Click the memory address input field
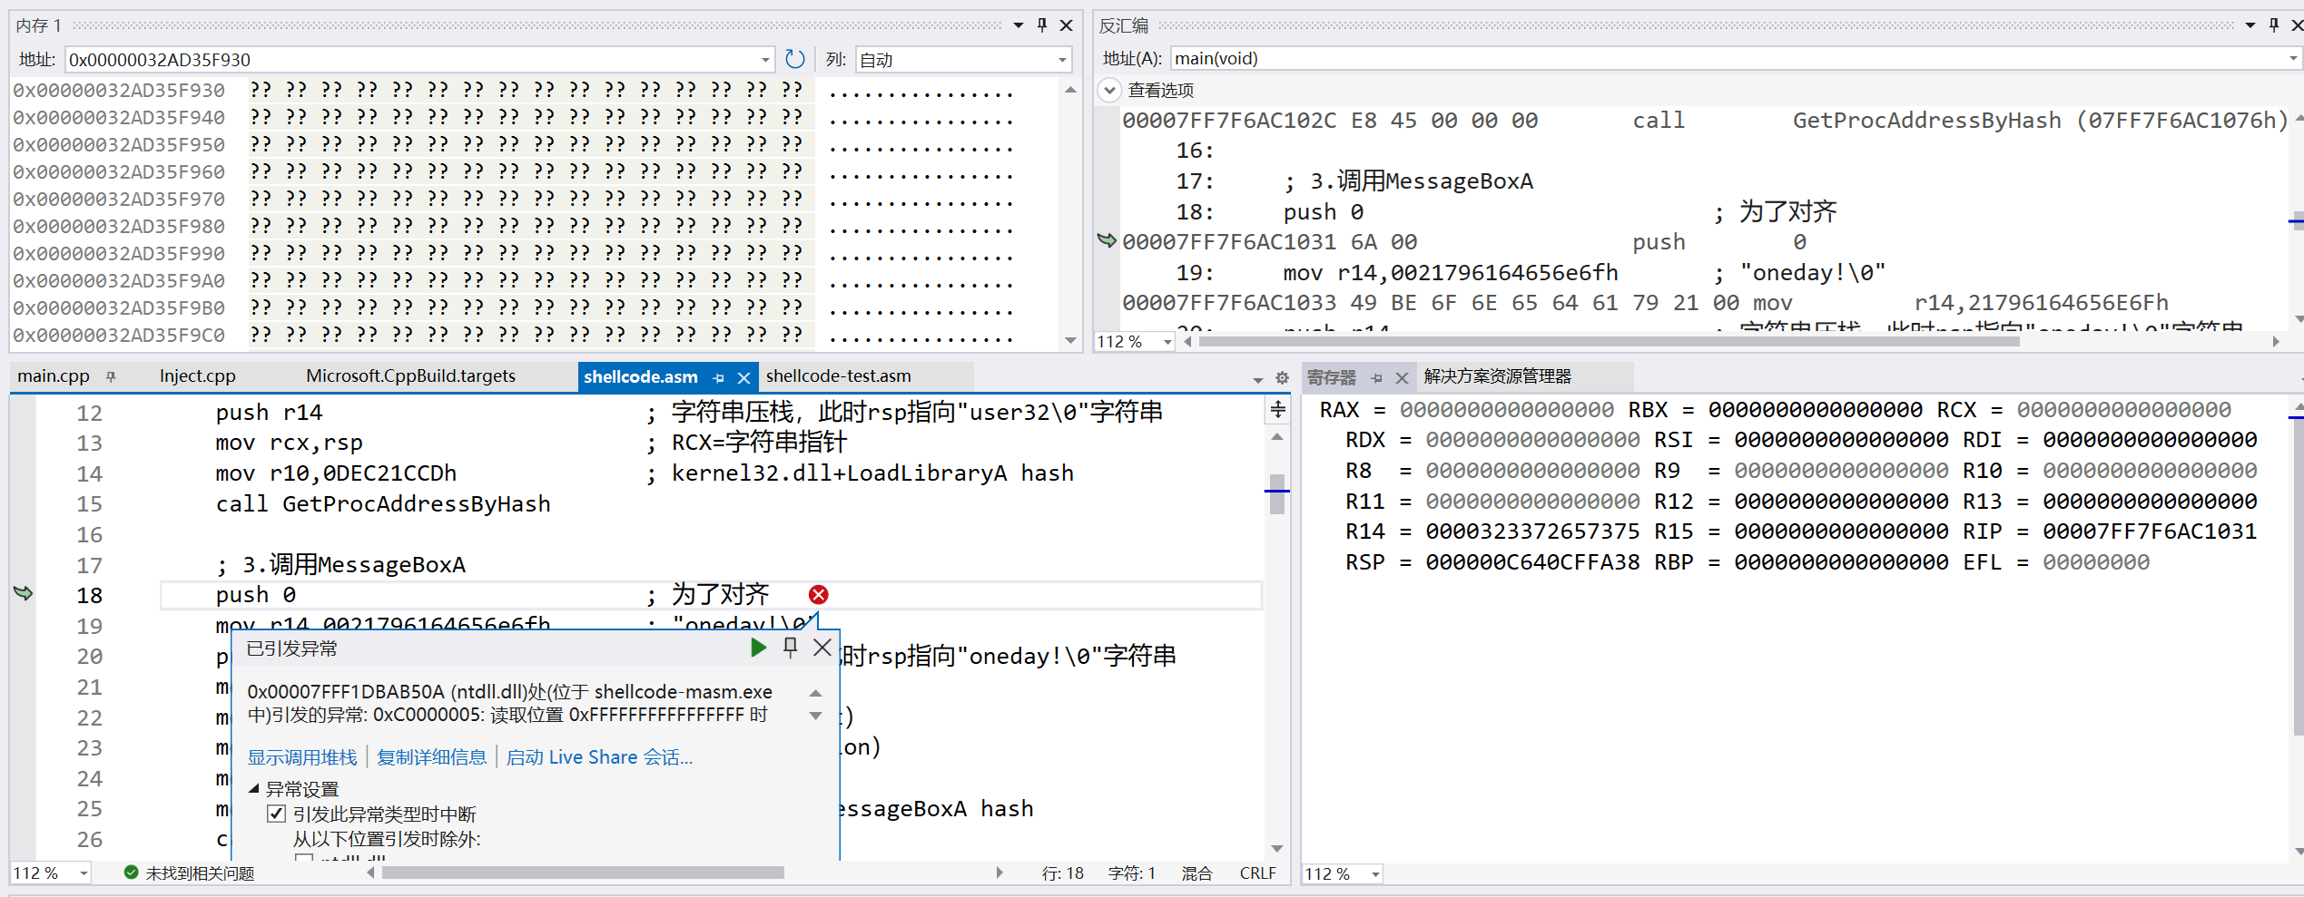This screenshot has width=2304, height=897. click(x=410, y=60)
